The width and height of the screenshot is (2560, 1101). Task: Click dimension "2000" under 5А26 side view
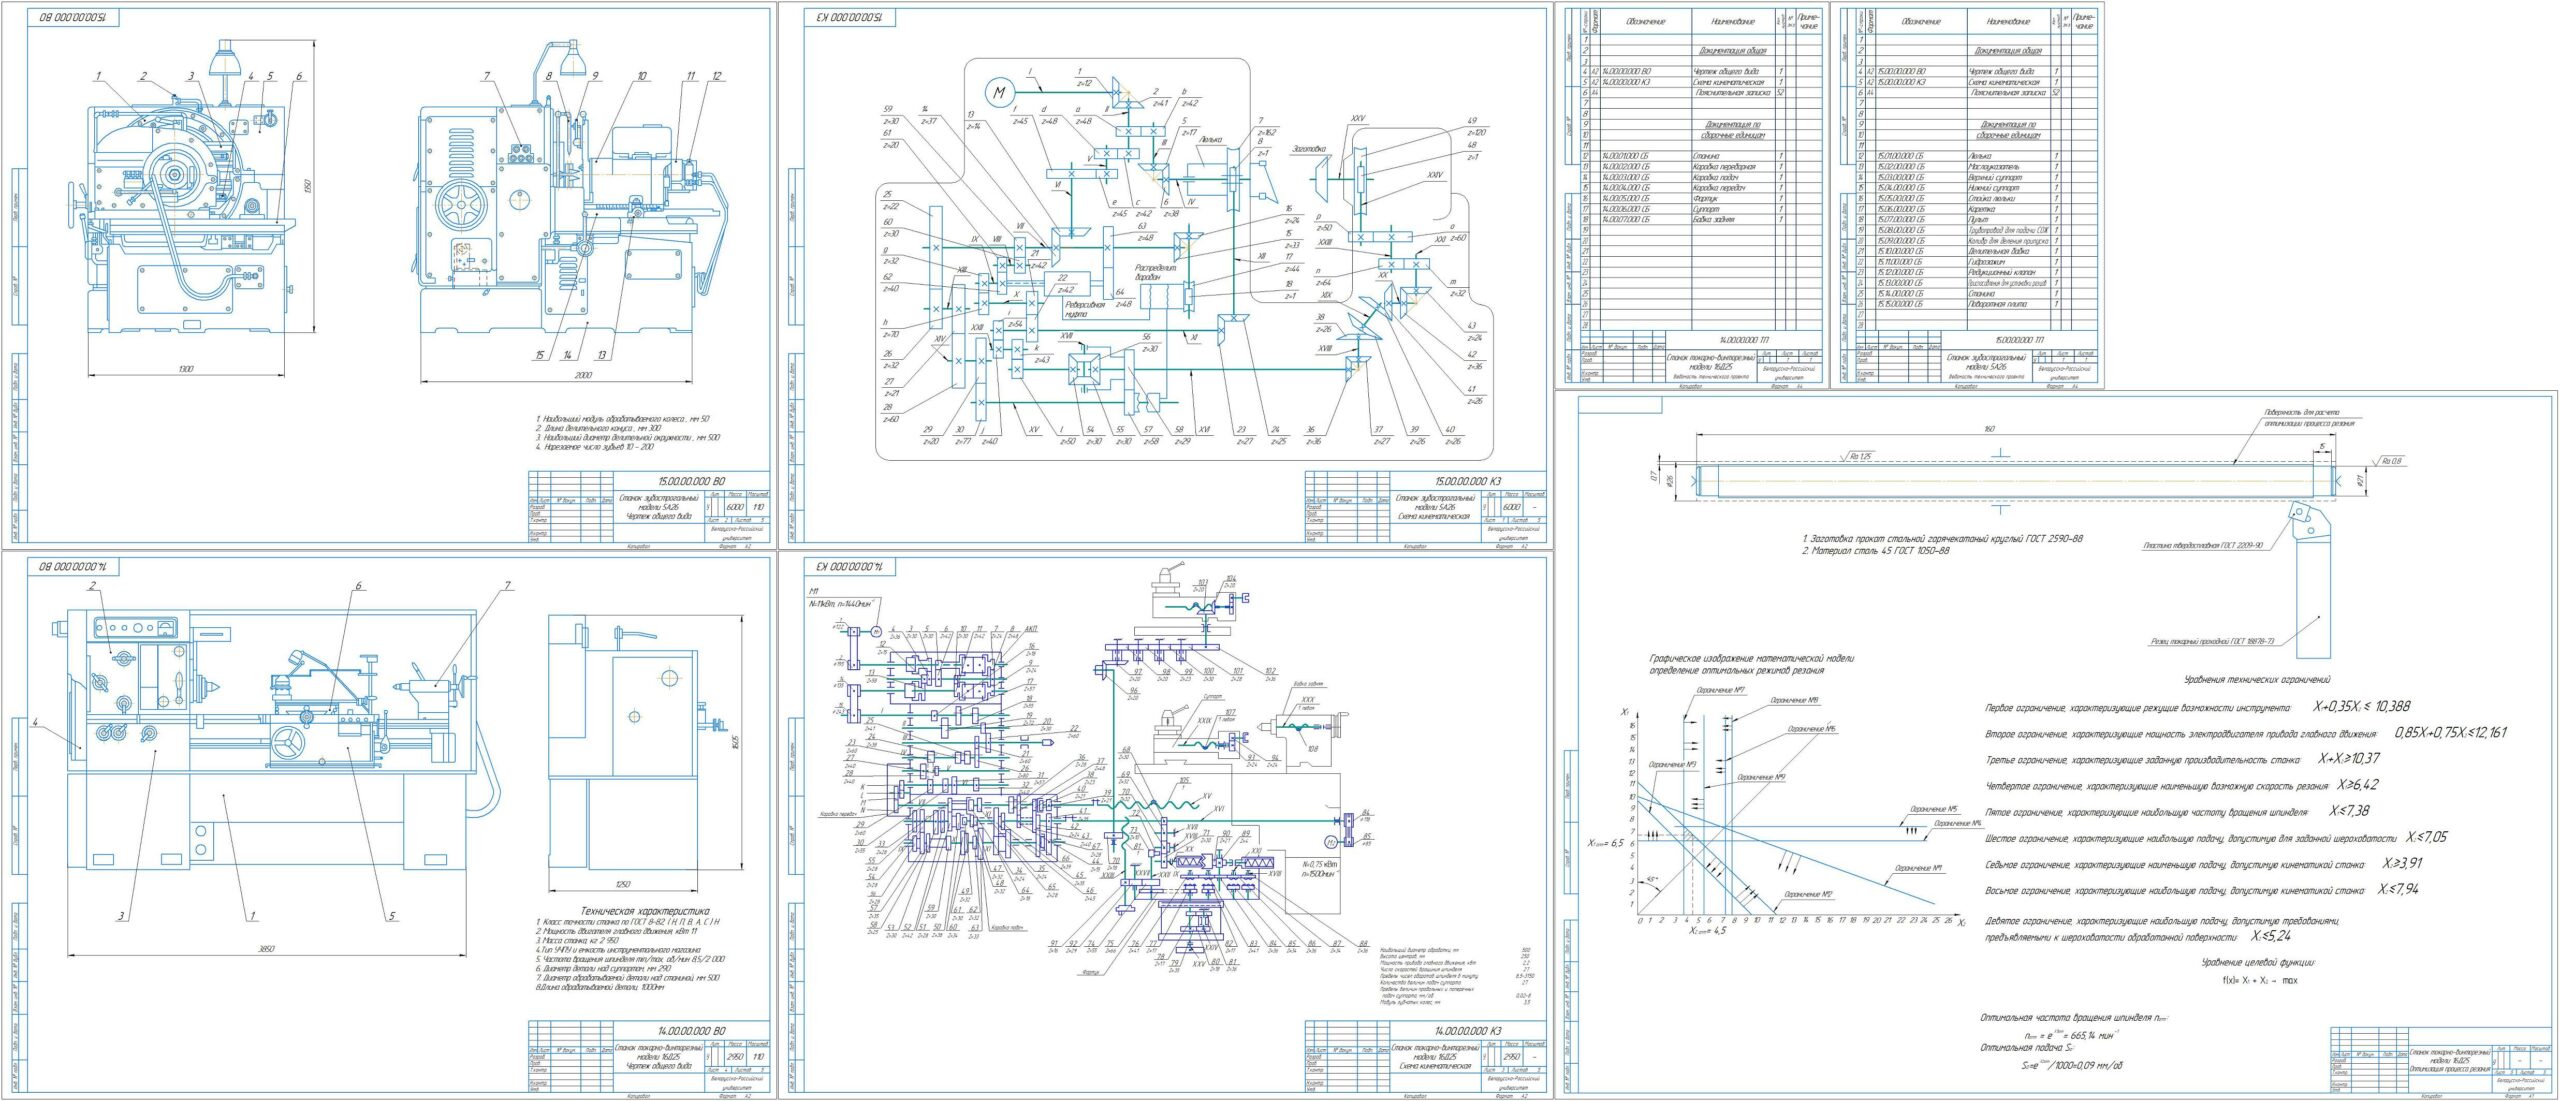[584, 375]
